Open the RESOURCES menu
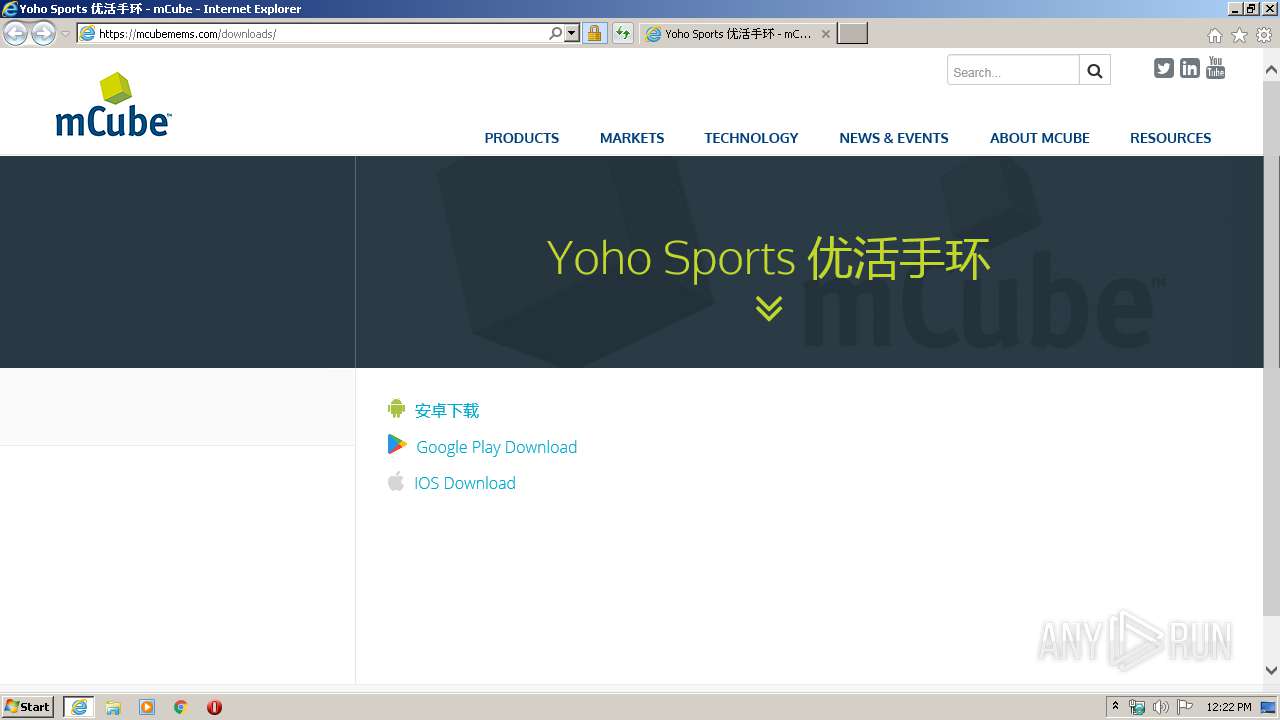1280x720 pixels. [x=1170, y=138]
